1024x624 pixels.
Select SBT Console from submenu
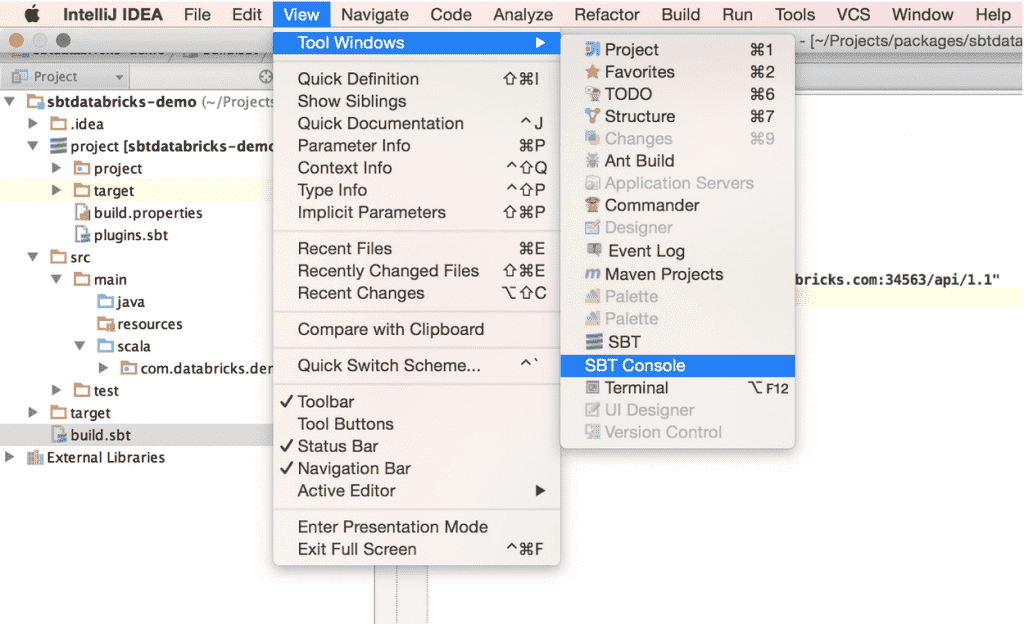635,366
